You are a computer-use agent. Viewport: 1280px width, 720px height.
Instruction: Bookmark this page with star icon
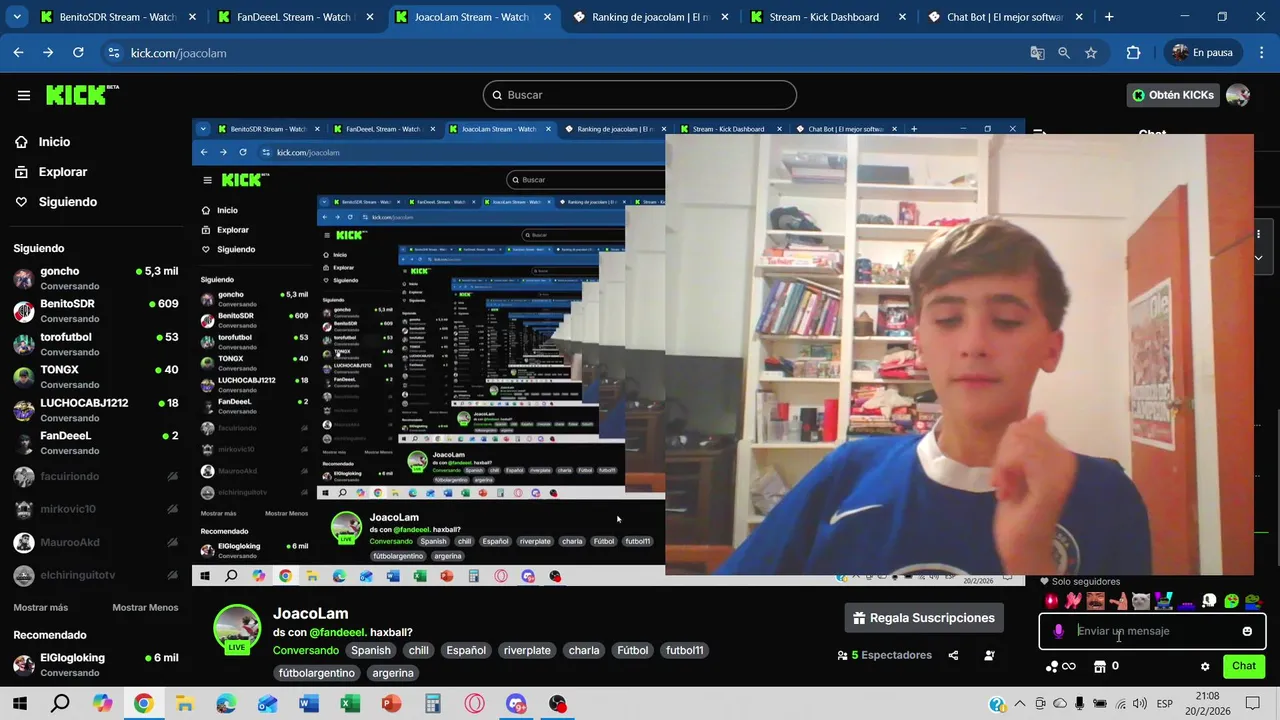[x=1091, y=53]
